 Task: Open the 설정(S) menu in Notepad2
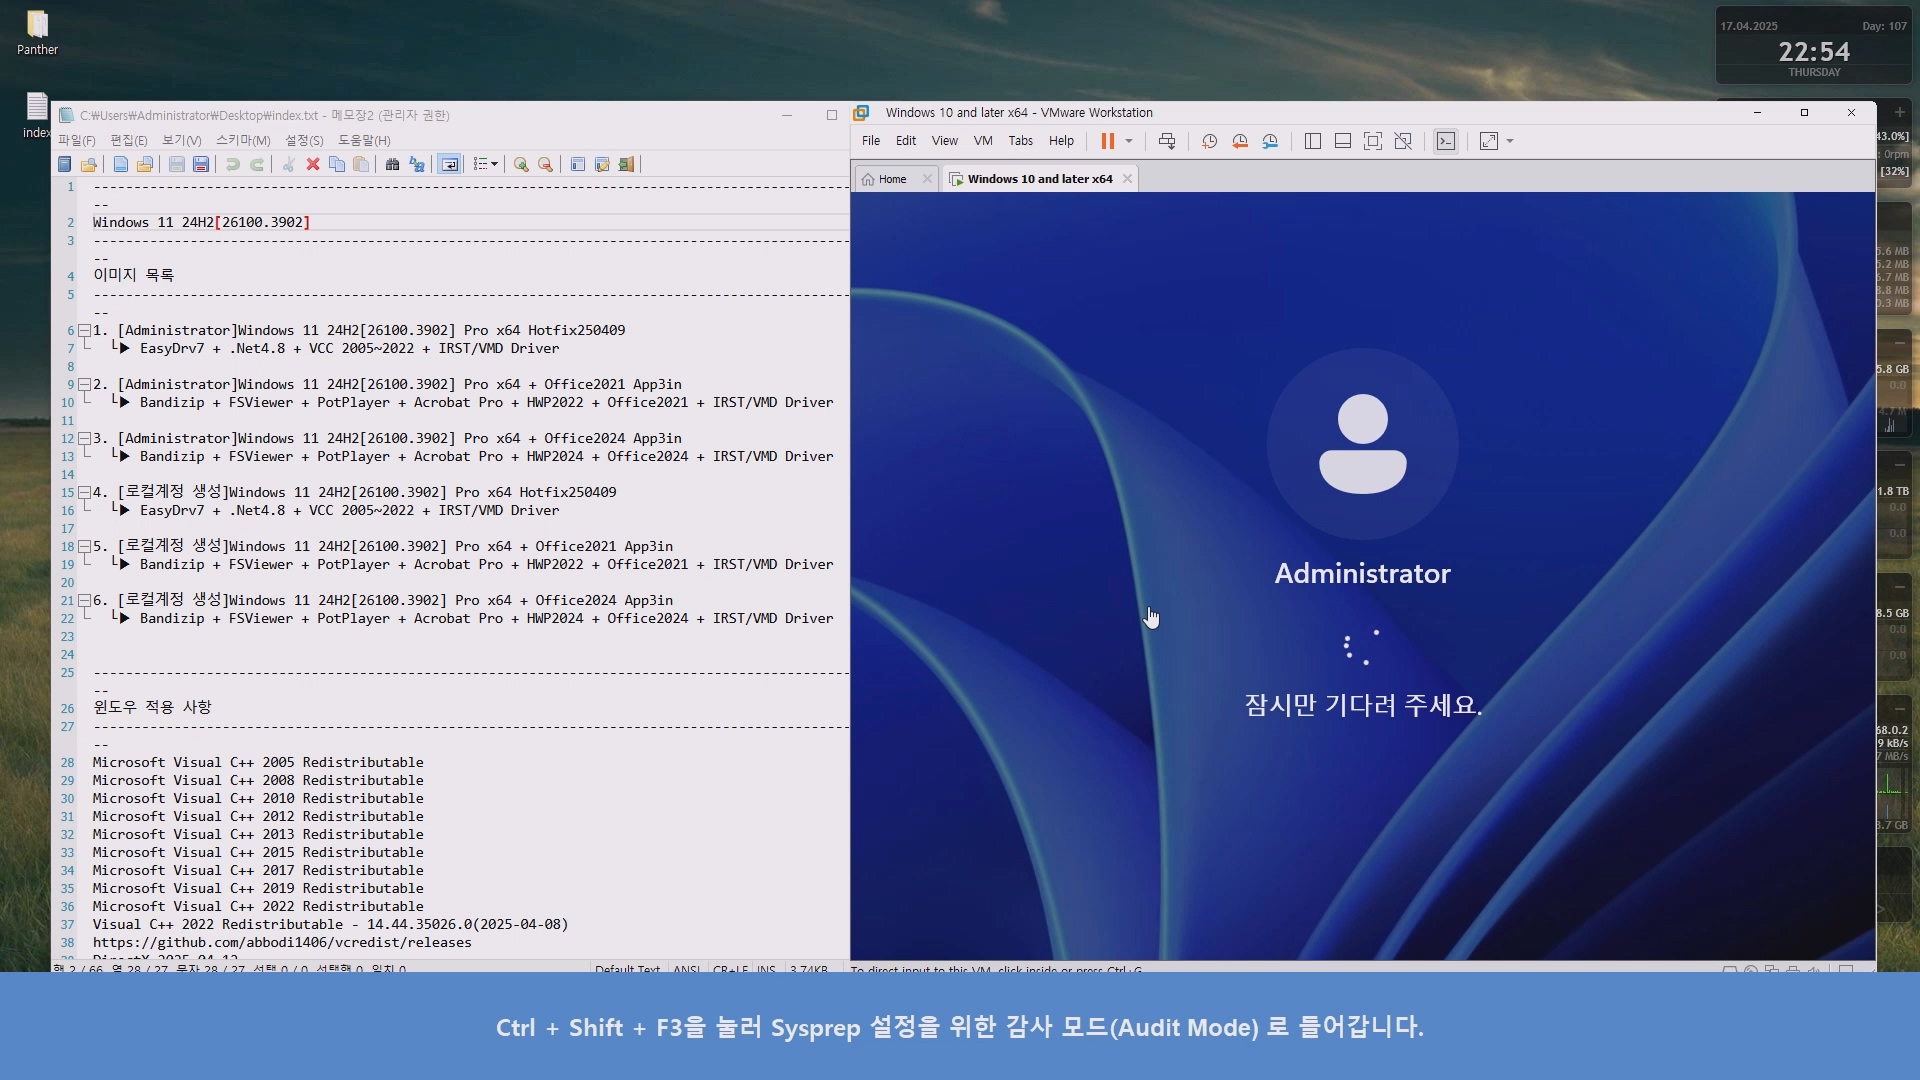tap(304, 141)
